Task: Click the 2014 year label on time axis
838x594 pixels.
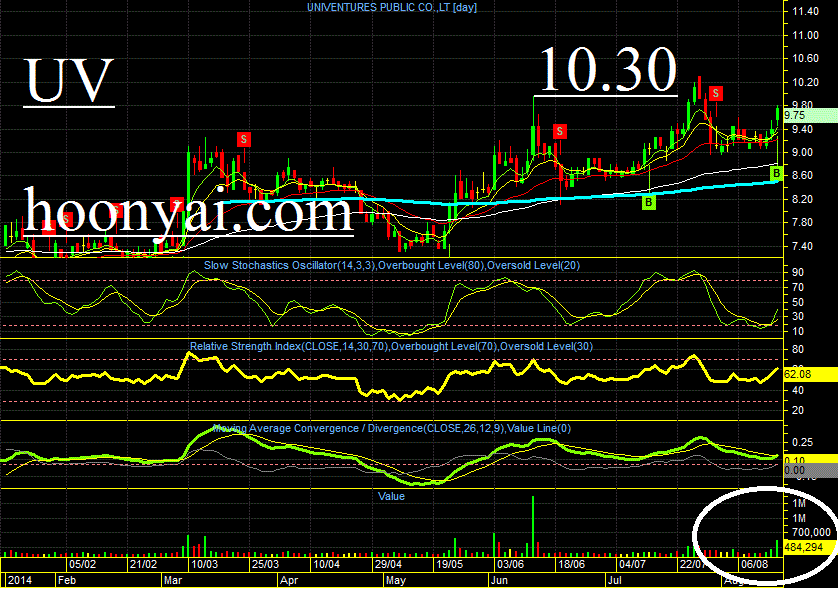Action: [20, 581]
